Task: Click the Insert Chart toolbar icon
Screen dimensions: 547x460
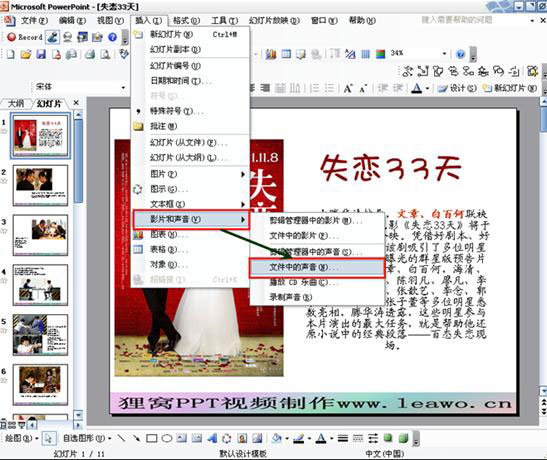Action: (271, 54)
